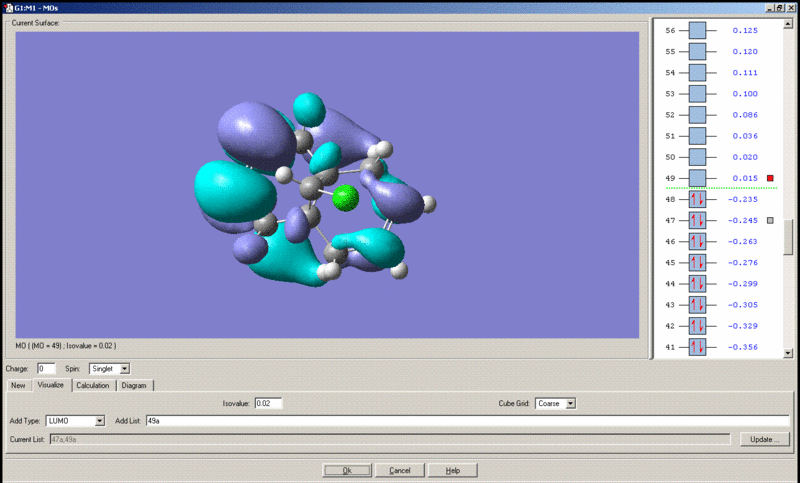Click energy value 0.015
This screenshot has height=483, width=800.
click(x=745, y=178)
